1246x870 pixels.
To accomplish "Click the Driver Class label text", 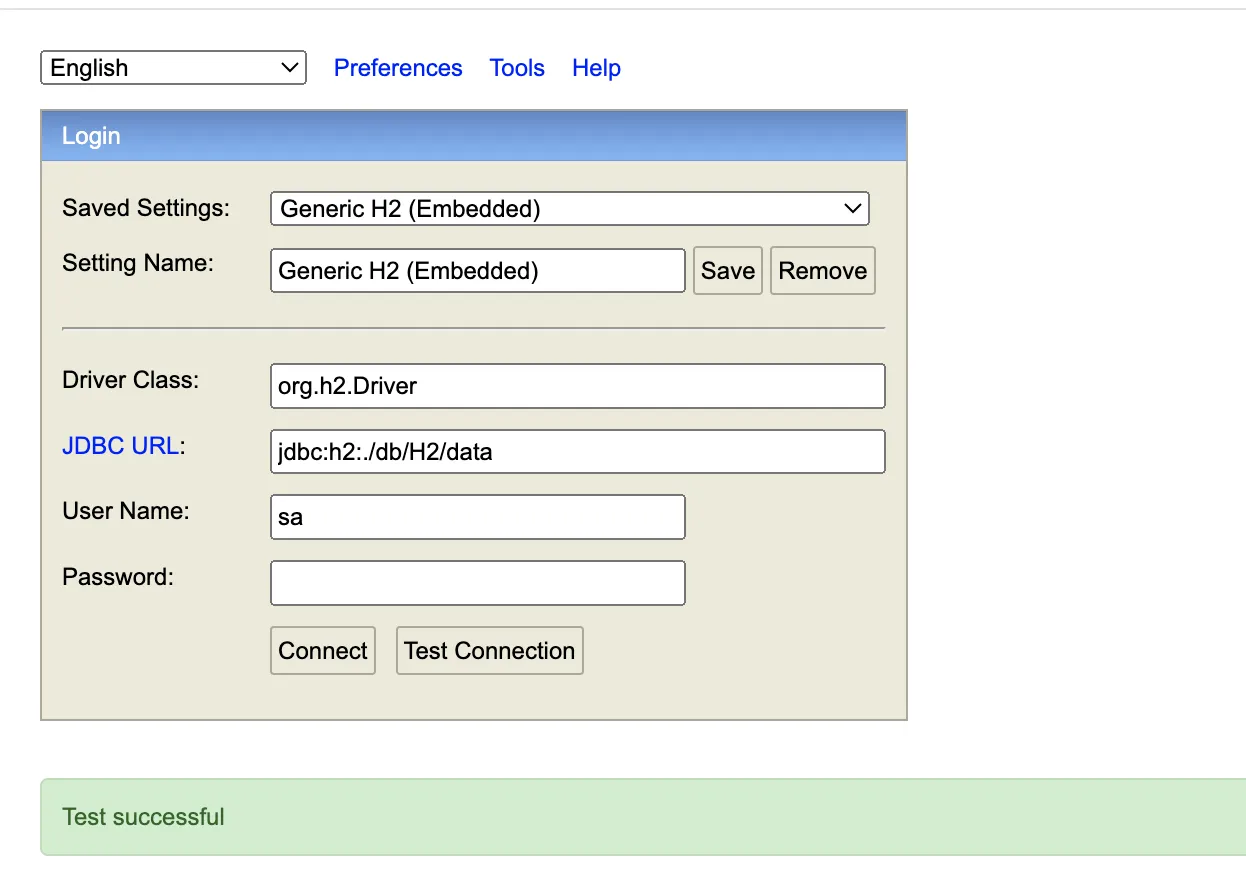I will coord(131,380).
